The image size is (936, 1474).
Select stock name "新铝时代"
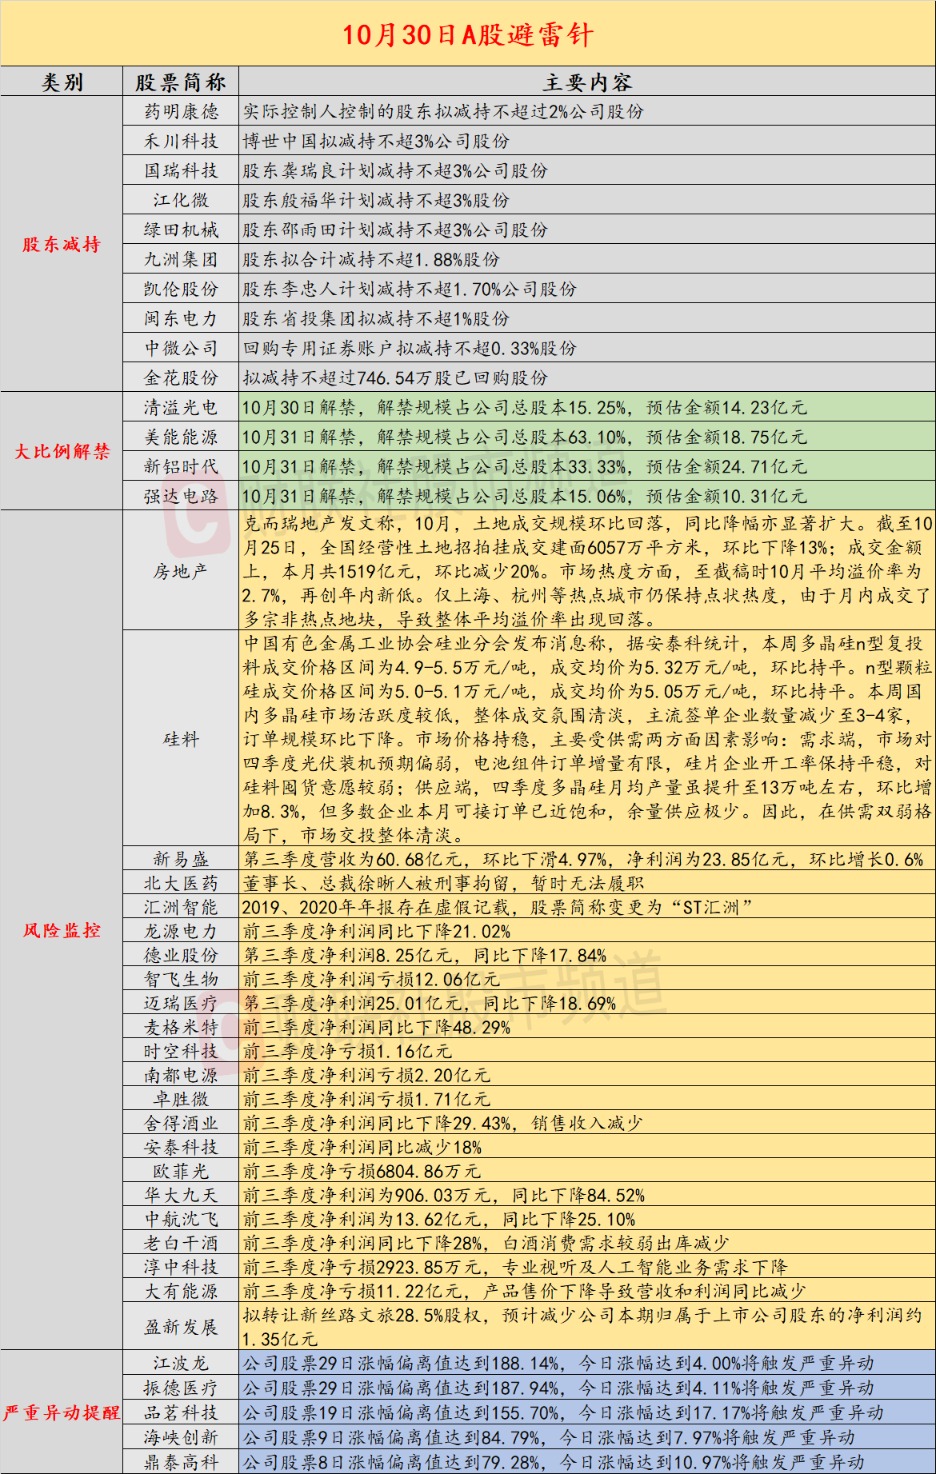coord(181,466)
